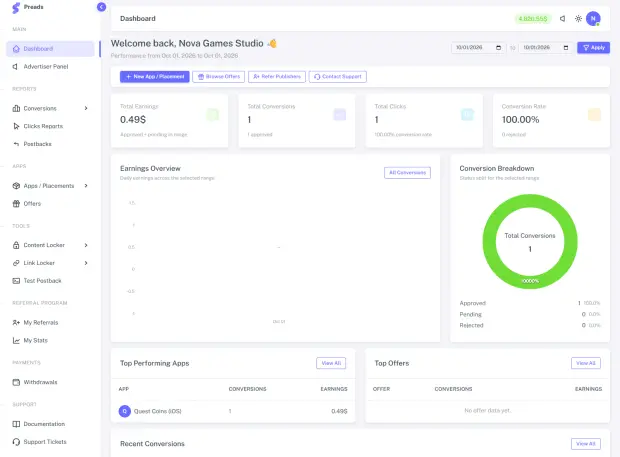Image resolution: width=620 pixels, height=457 pixels.
Task: Click Browse Offers button
Action: tap(219, 77)
